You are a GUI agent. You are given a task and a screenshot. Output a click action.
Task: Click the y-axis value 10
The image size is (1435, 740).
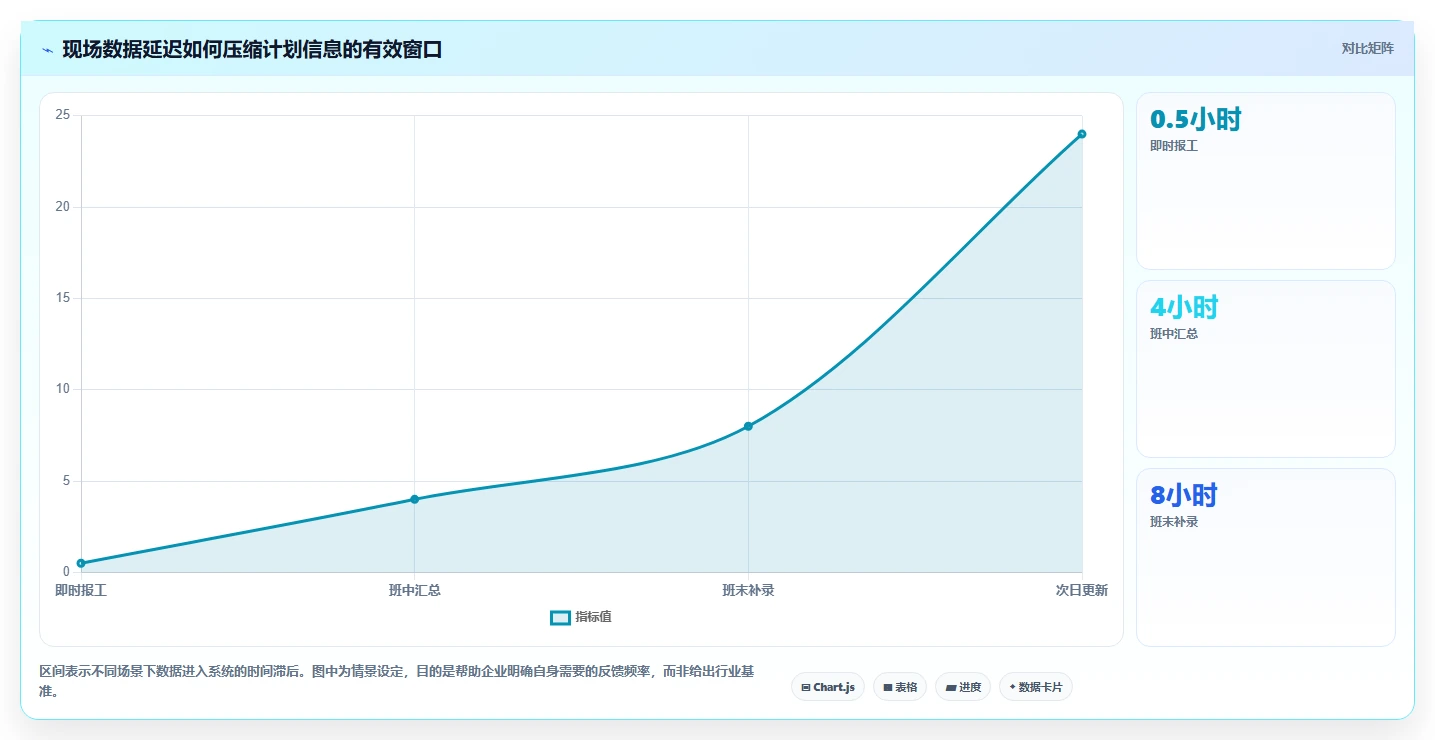[x=62, y=389]
